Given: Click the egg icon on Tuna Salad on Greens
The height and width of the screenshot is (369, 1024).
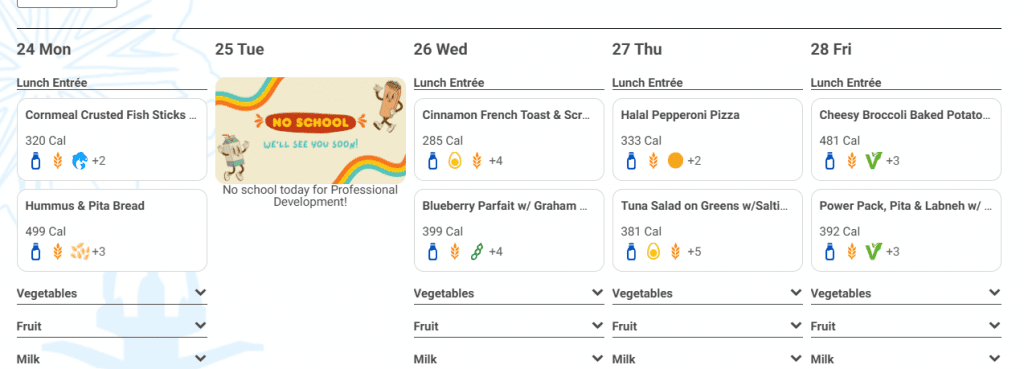Looking at the screenshot, I should click(x=653, y=251).
